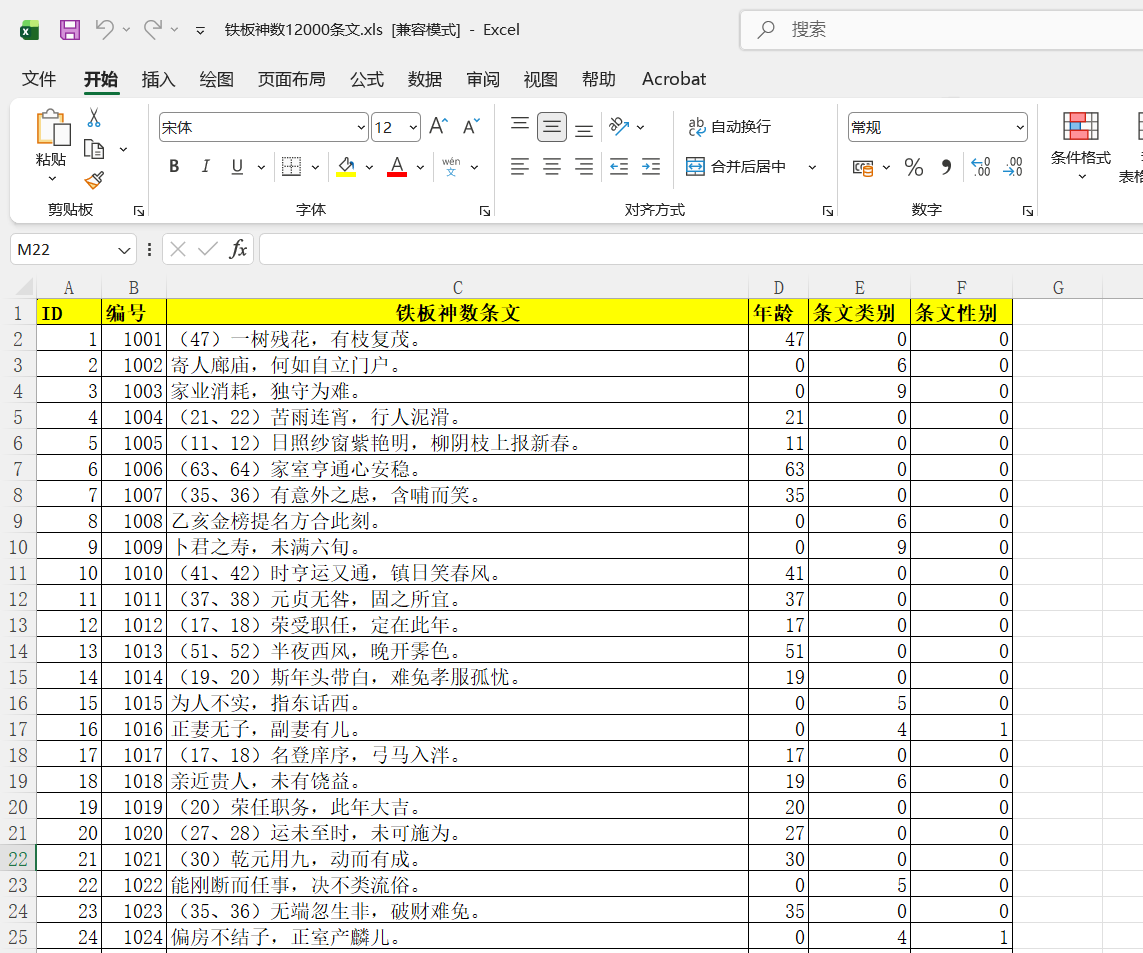Click the decrease decimal places icon
The width and height of the screenshot is (1143, 953).
coord(1013,167)
